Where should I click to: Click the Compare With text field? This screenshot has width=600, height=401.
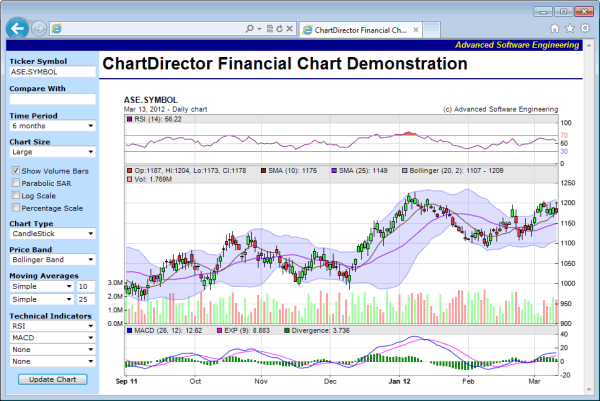click(x=52, y=99)
